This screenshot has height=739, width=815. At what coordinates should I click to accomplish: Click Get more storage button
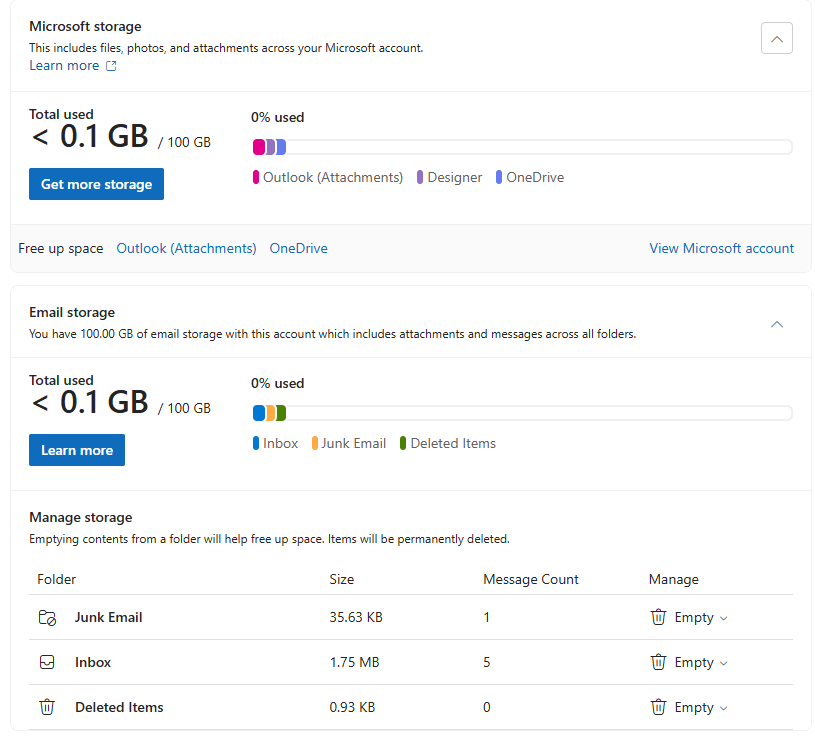click(x=96, y=184)
